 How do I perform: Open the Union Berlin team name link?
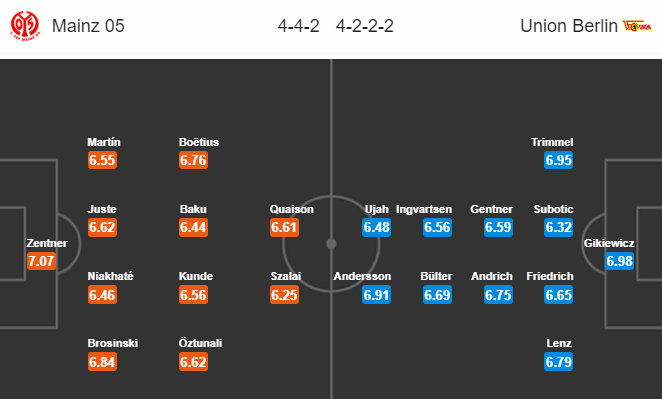point(569,26)
